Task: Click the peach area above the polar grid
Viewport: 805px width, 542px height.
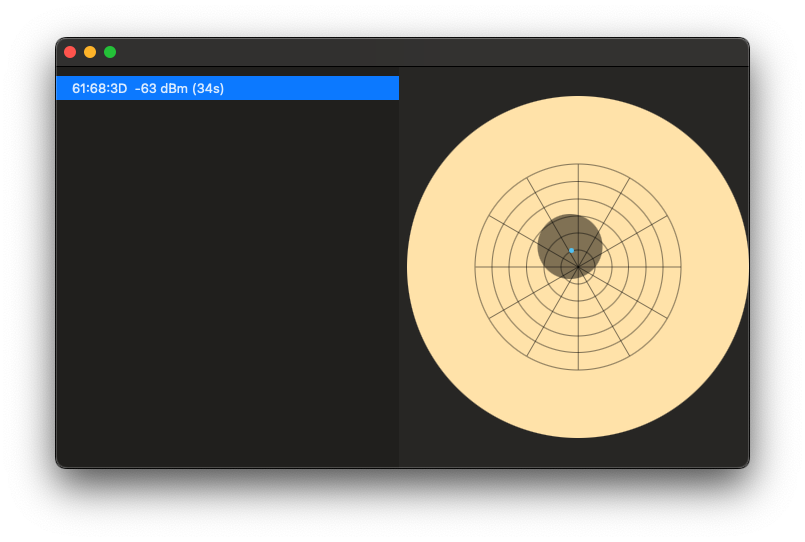Action: point(577,130)
